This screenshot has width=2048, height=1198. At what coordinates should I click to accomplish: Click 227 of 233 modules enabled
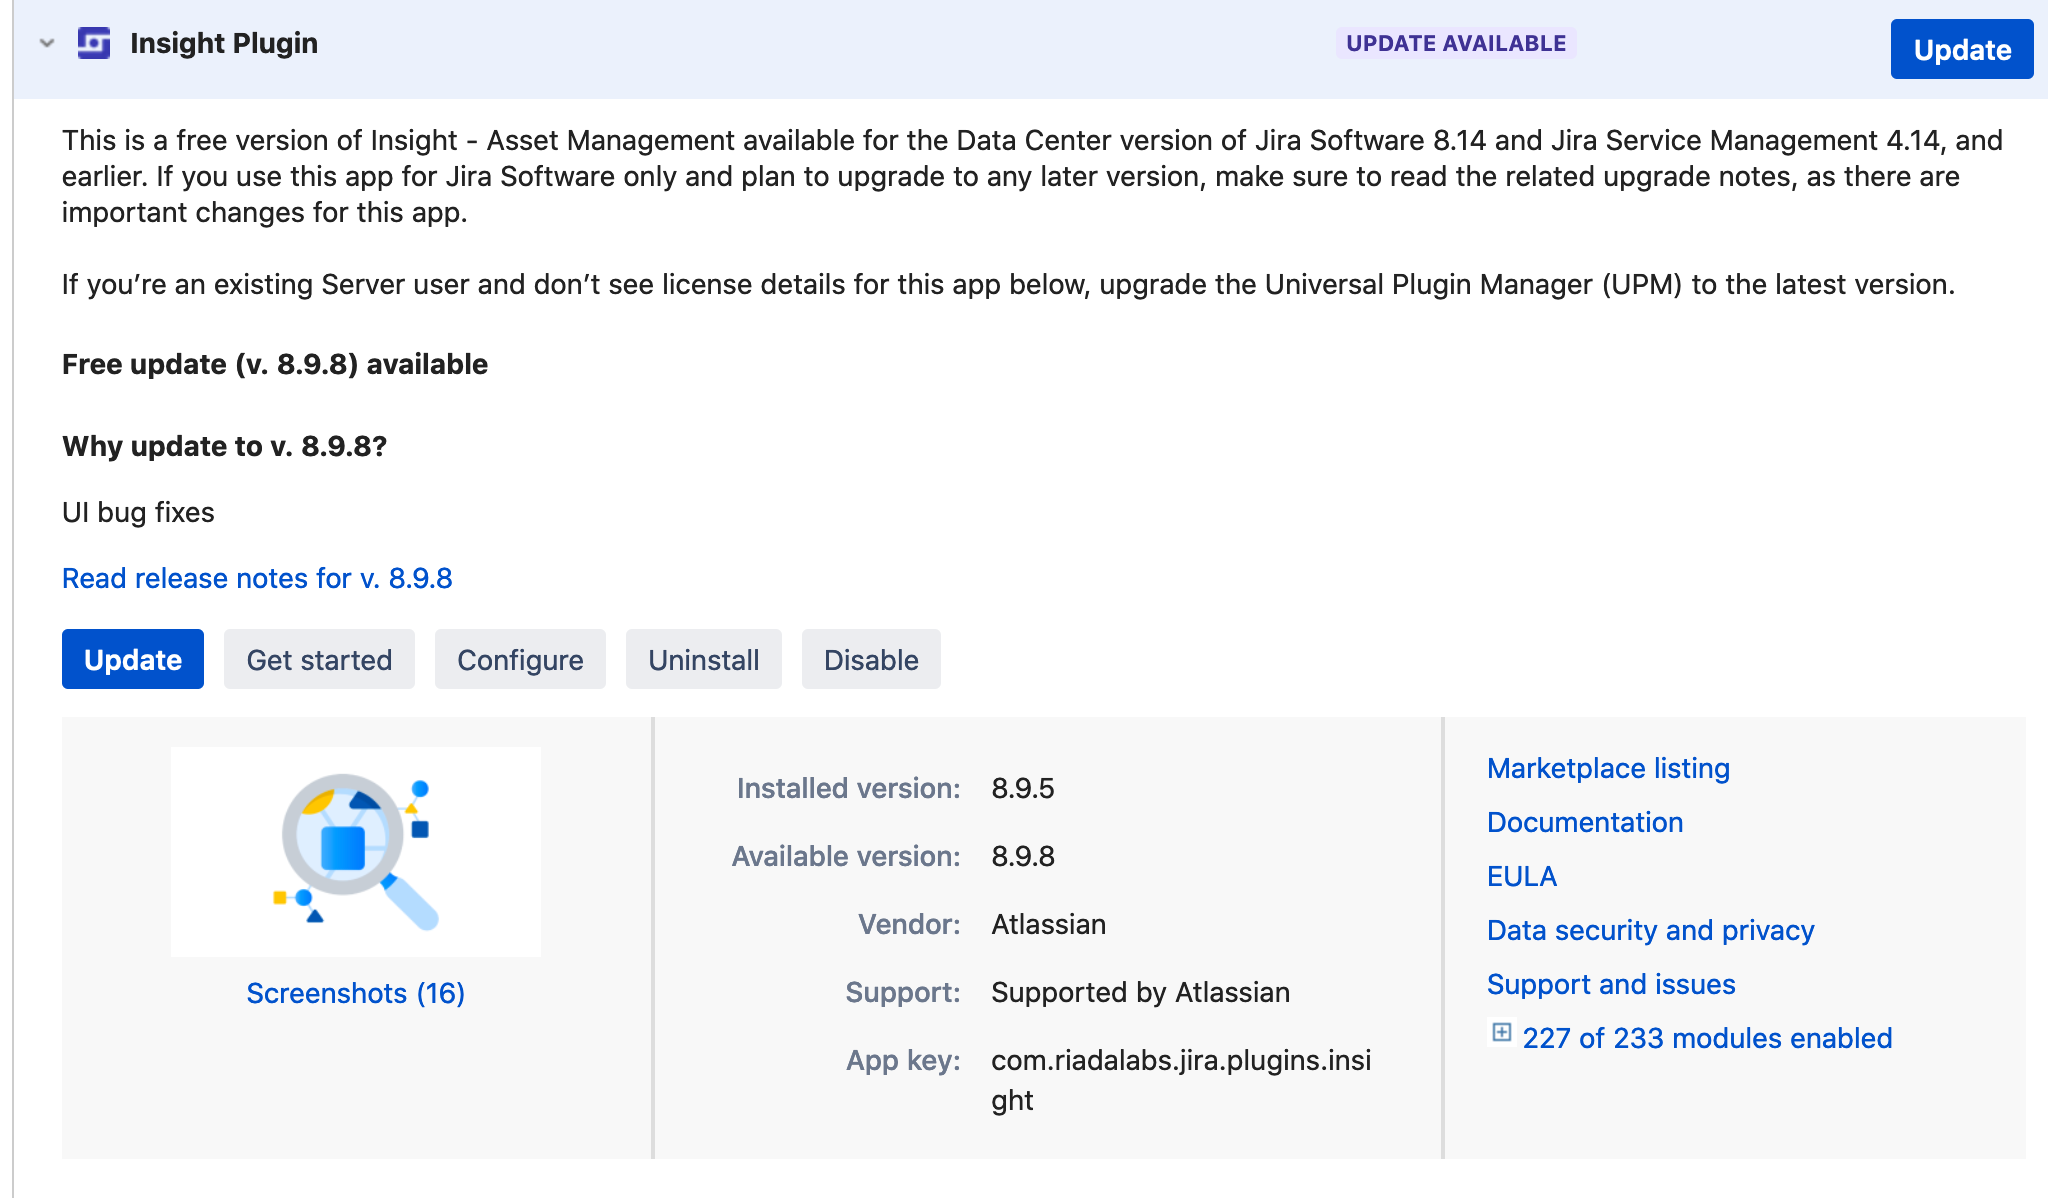pyautogui.click(x=1707, y=1038)
